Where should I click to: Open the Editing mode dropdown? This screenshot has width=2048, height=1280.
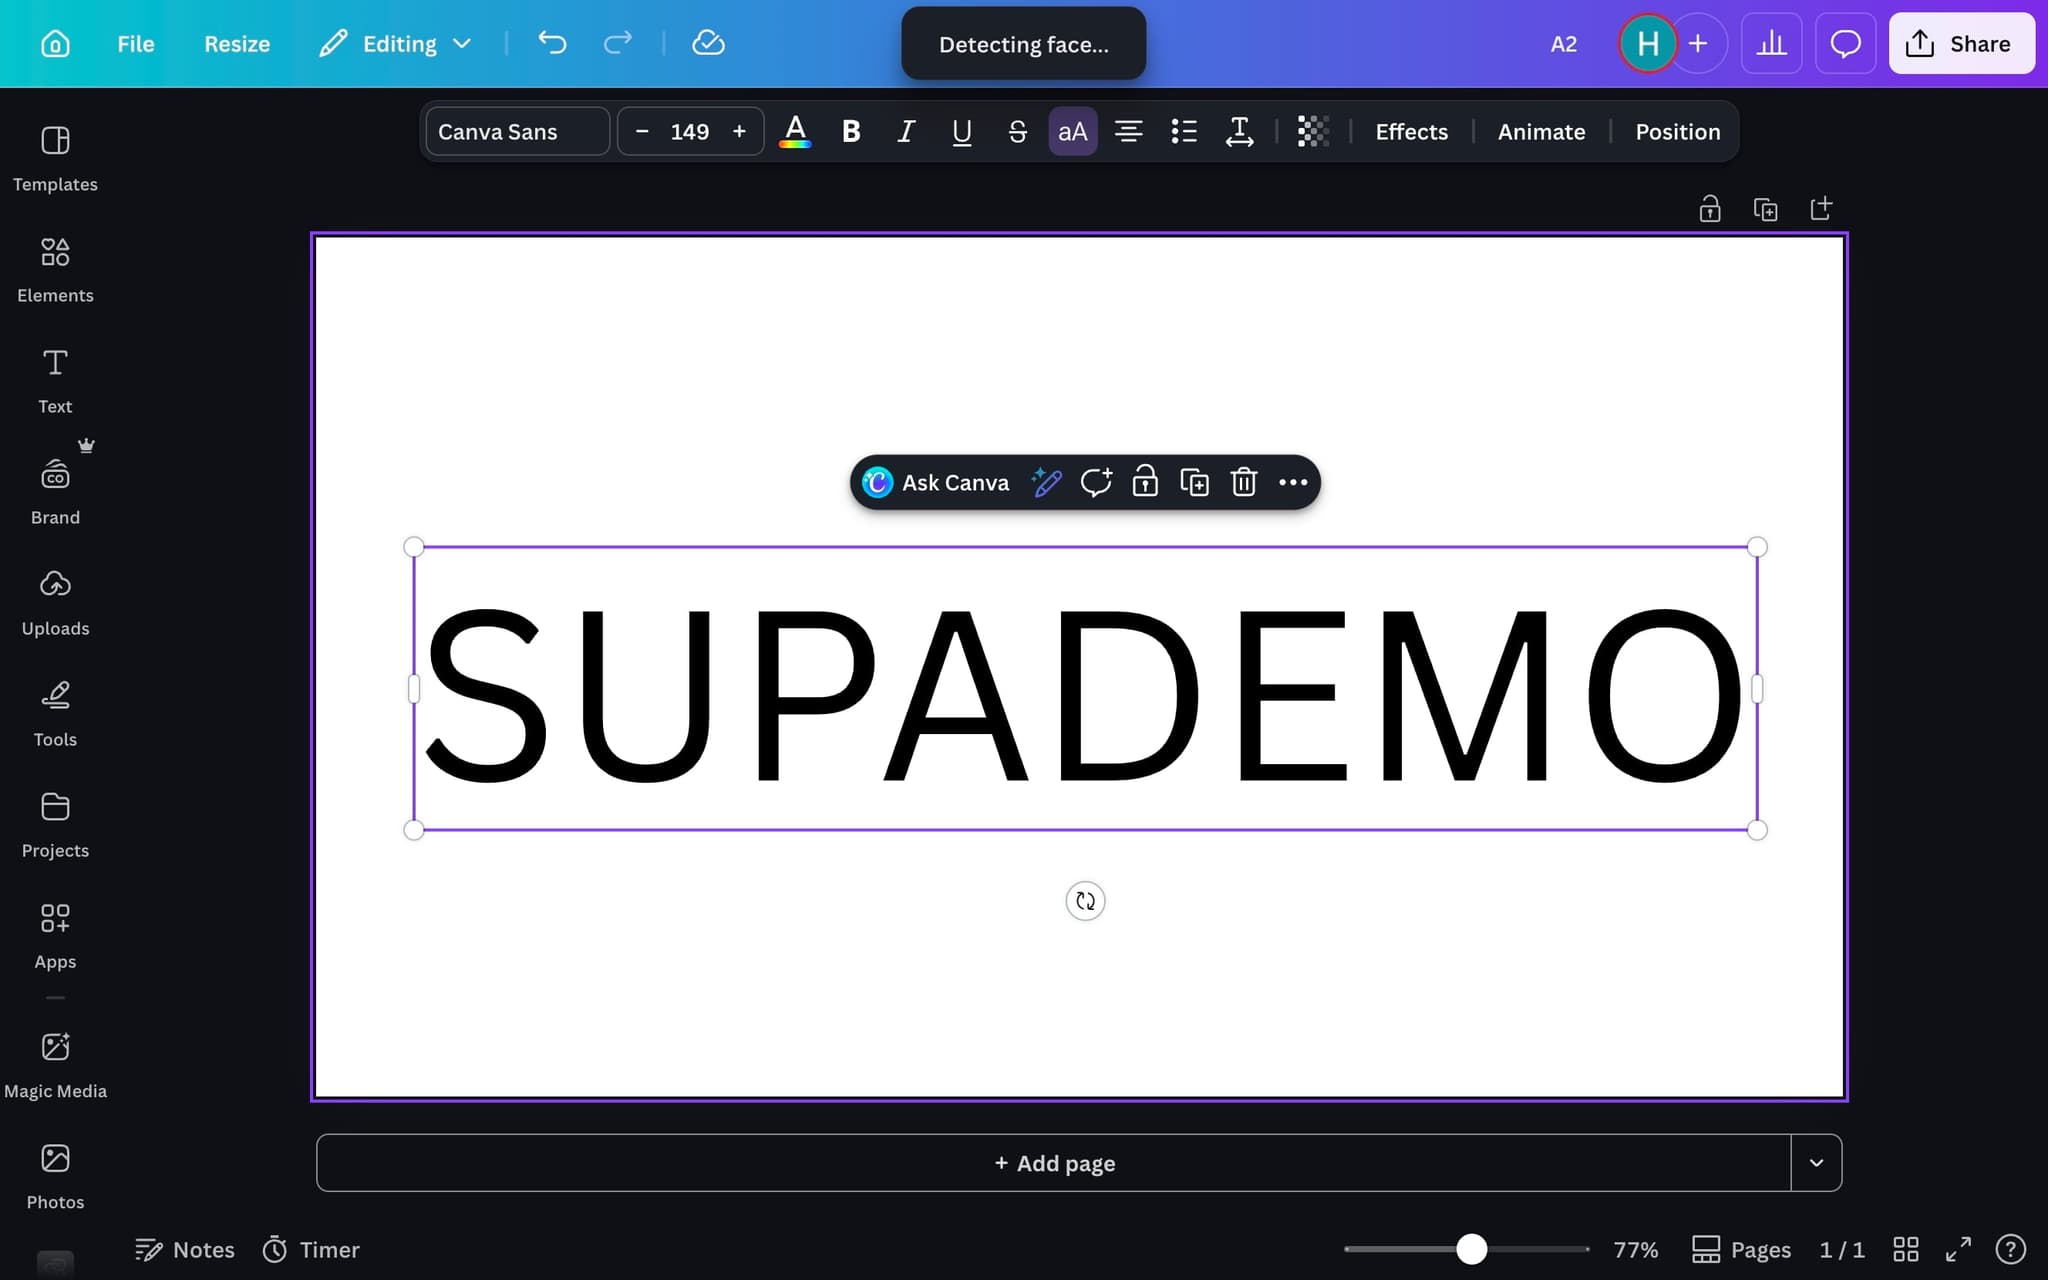(395, 43)
